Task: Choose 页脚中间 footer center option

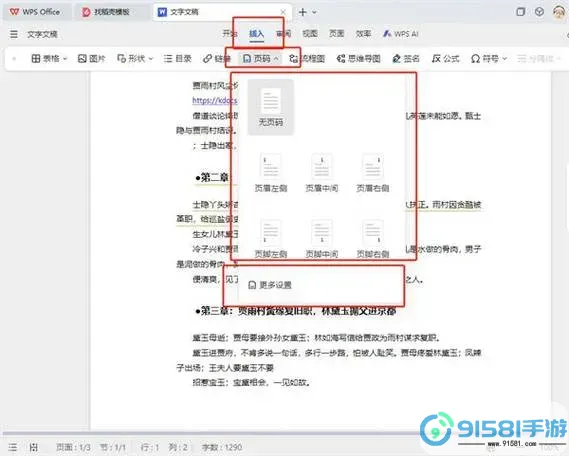Action: (x=322, y=238)
